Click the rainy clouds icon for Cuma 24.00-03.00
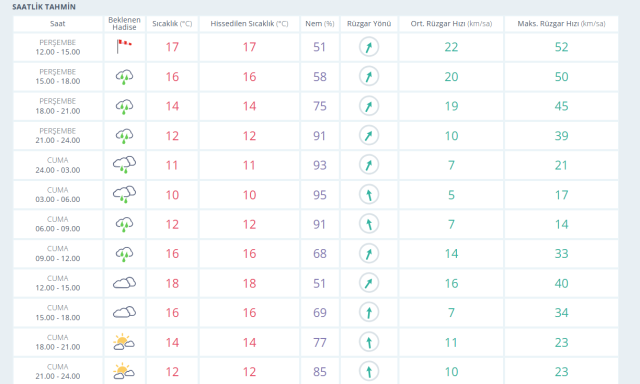This screenshot has height=384, width=640. point(124,165)
